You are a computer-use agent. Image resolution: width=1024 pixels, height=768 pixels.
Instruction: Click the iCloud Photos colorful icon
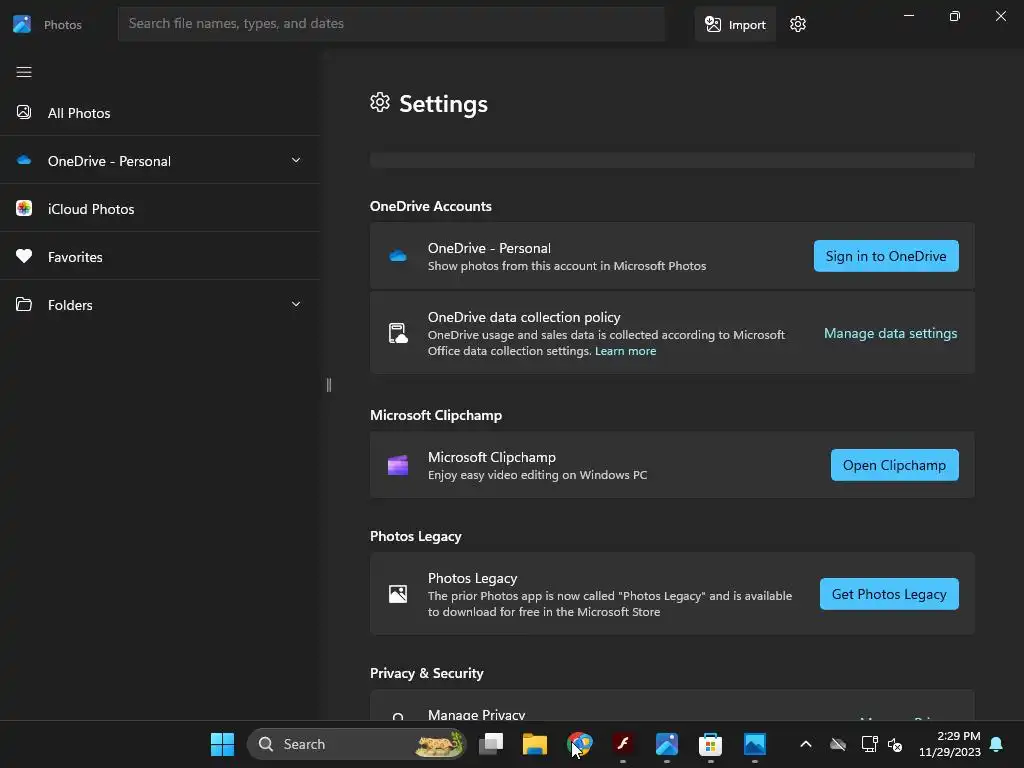point(24,208)
